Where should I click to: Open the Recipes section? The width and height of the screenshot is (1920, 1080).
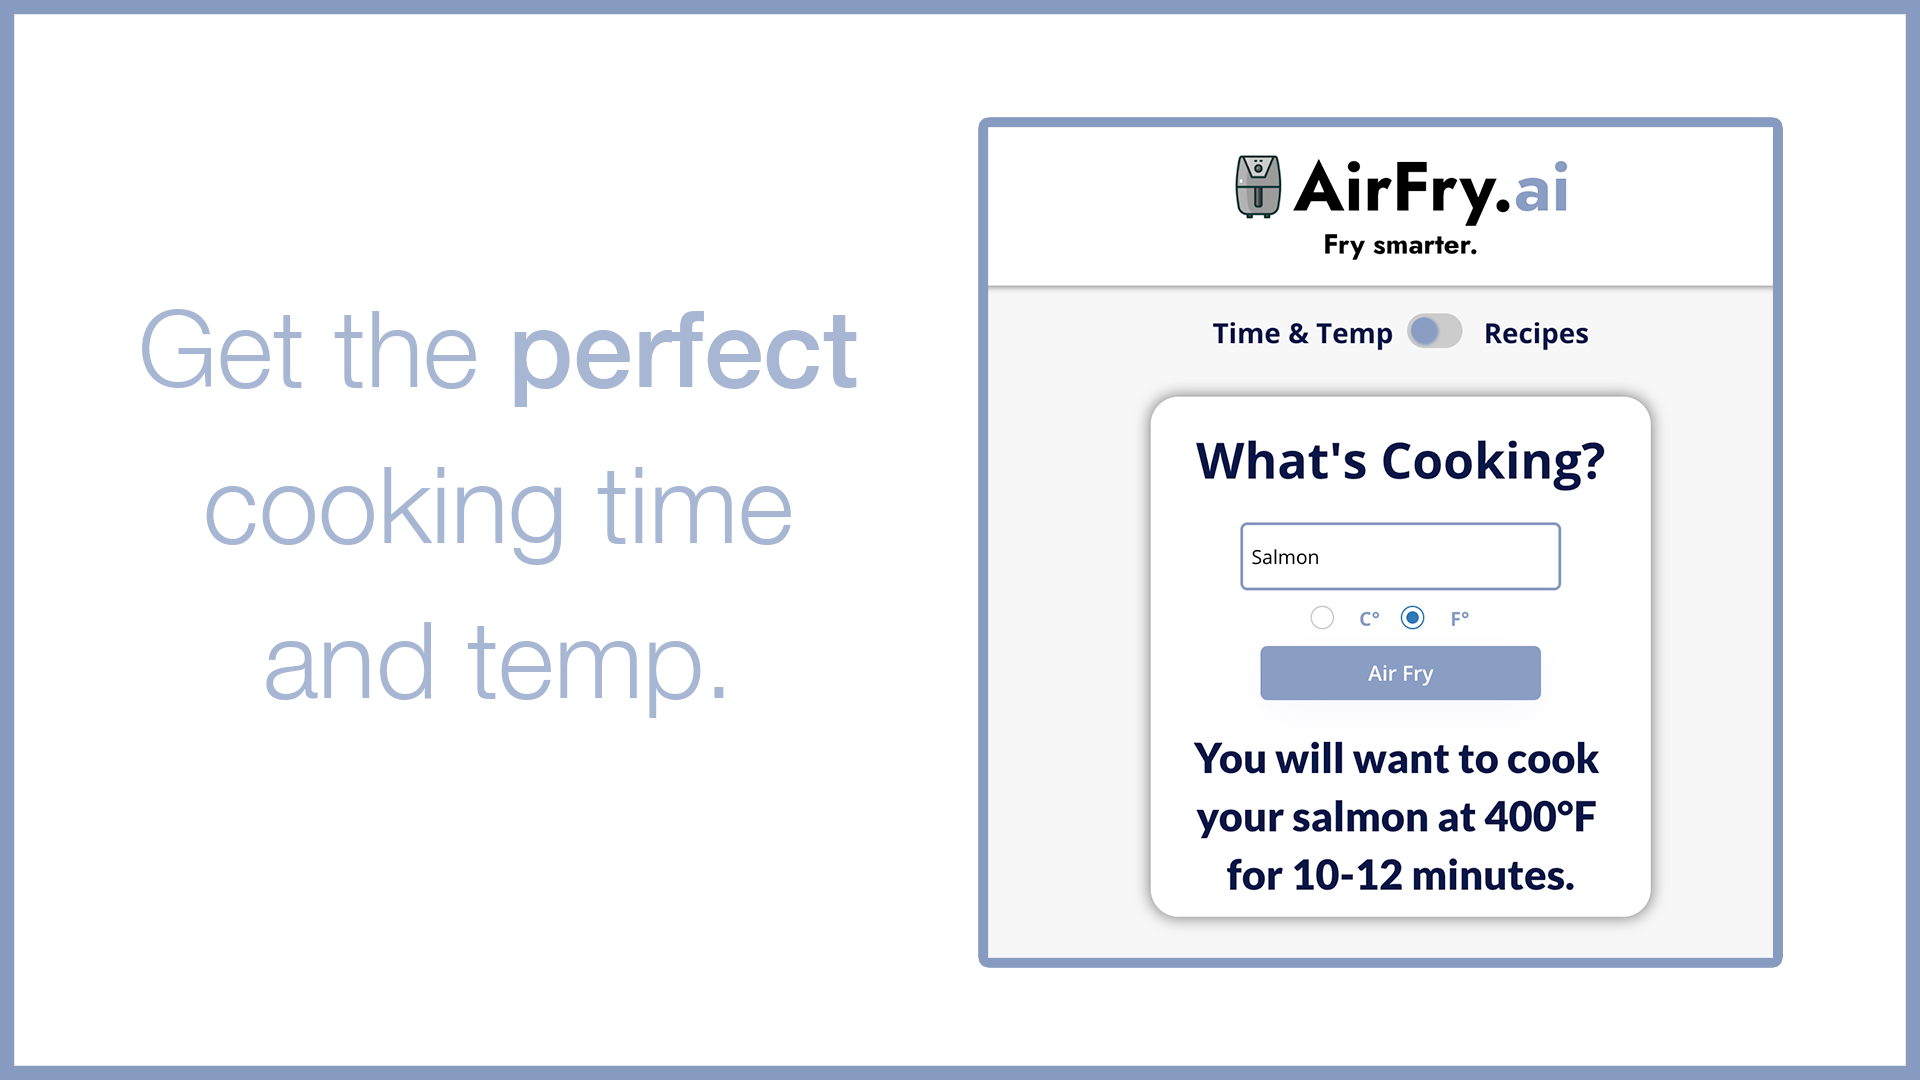(x=1536, y=332)
